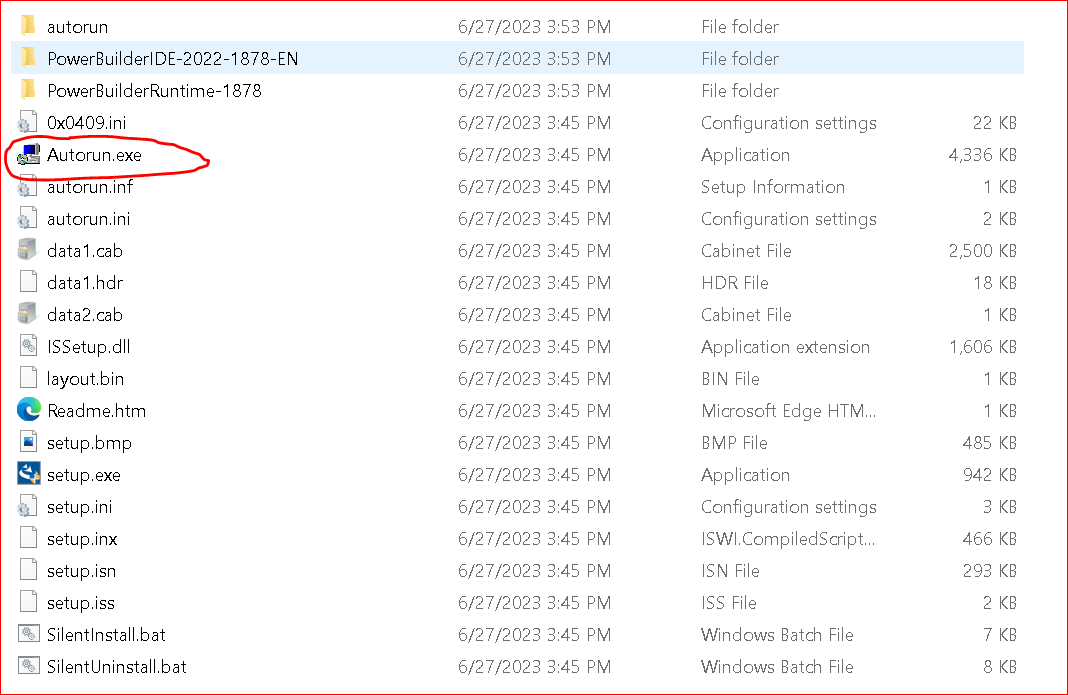Screen dimensions: 1068x695
Task: Select the setup.inx file name
Action: click(82, 539)
